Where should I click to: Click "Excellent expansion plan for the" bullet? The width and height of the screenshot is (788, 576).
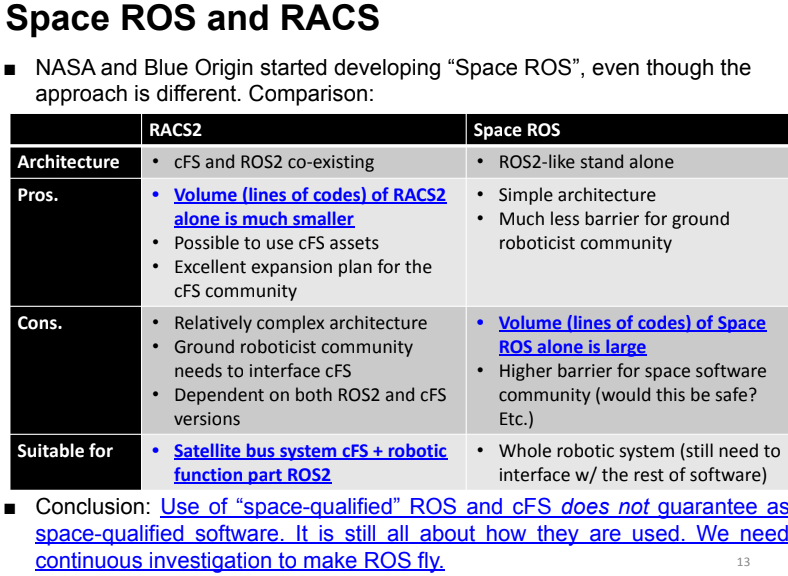pos(303,267)
